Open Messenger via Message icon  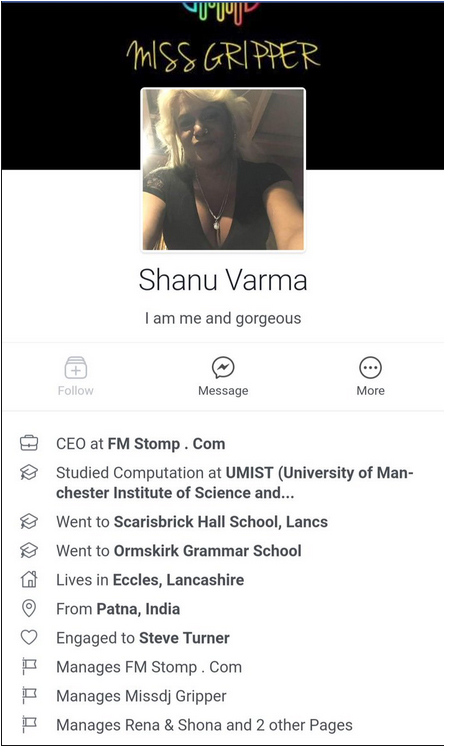point(223,368)
